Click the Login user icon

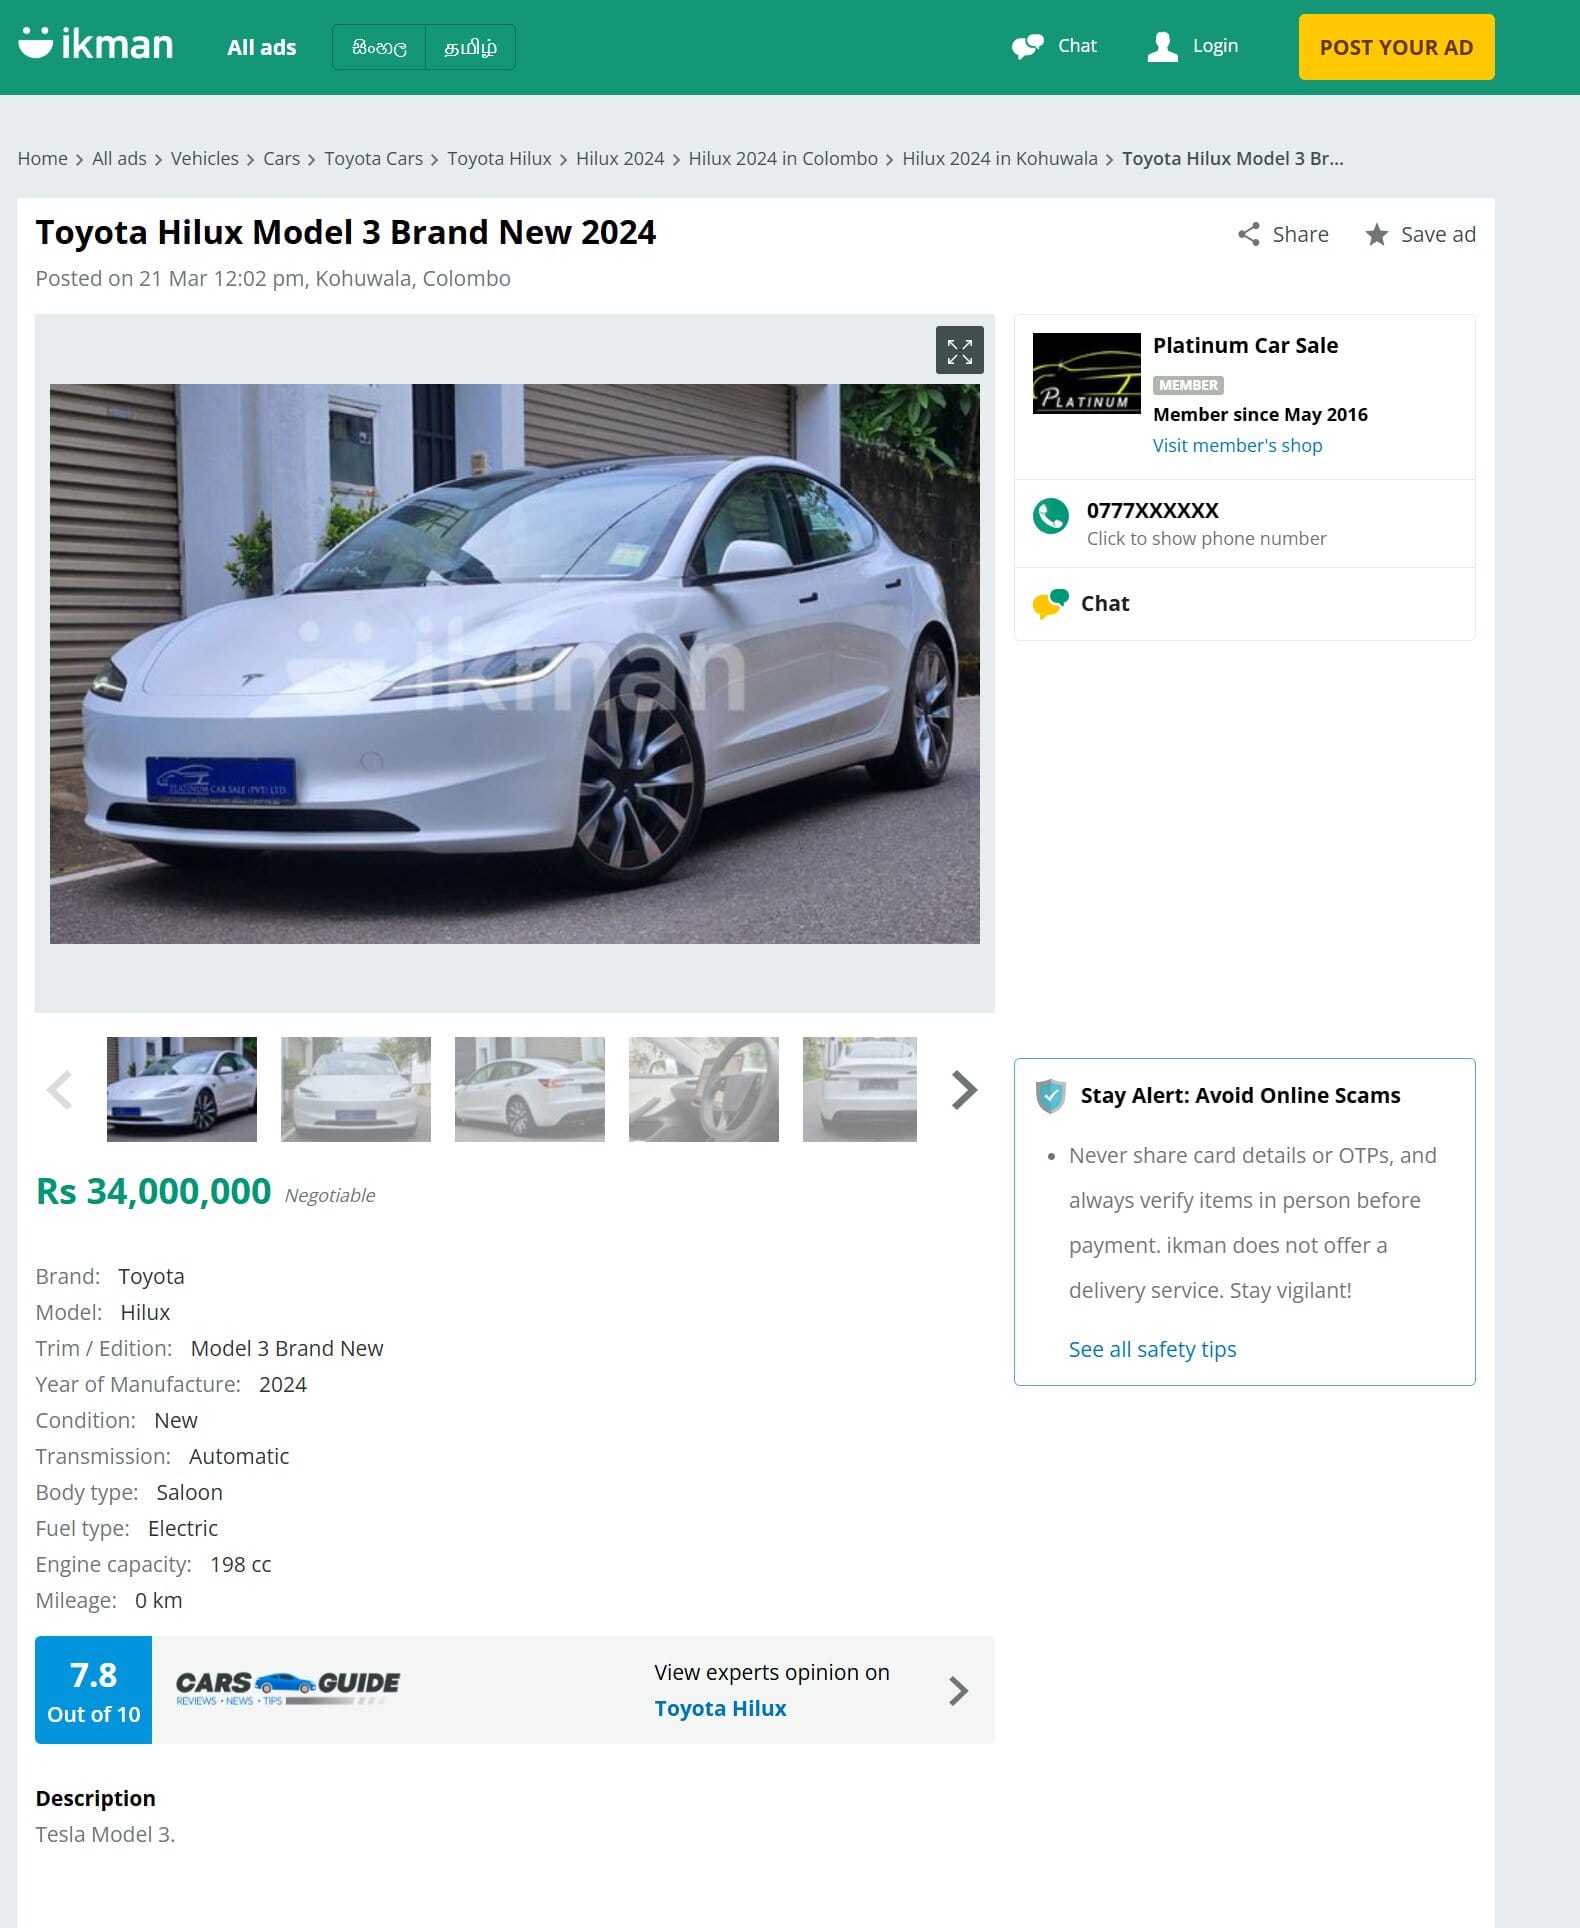(1162, 46)
